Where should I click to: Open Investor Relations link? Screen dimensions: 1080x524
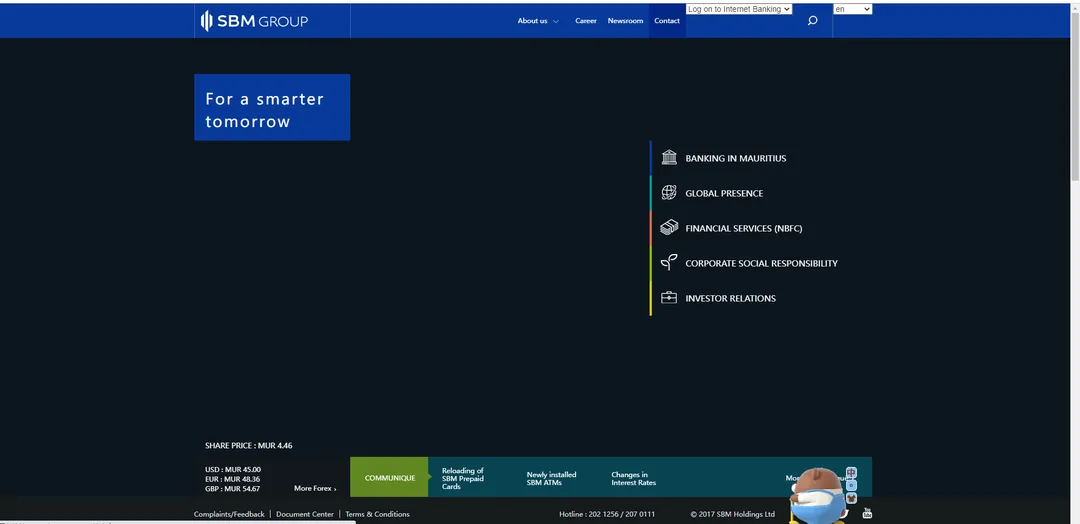(730, 298)
